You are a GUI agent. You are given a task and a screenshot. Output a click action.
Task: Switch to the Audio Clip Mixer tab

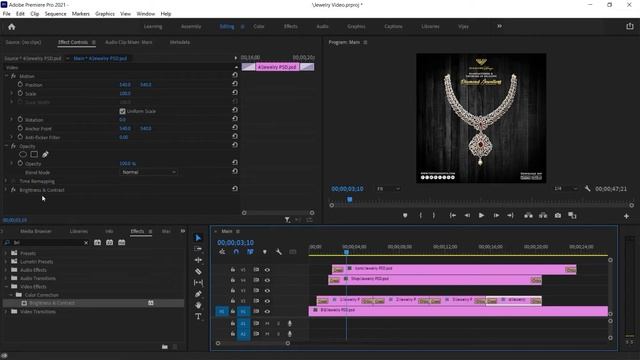[129, 42]
